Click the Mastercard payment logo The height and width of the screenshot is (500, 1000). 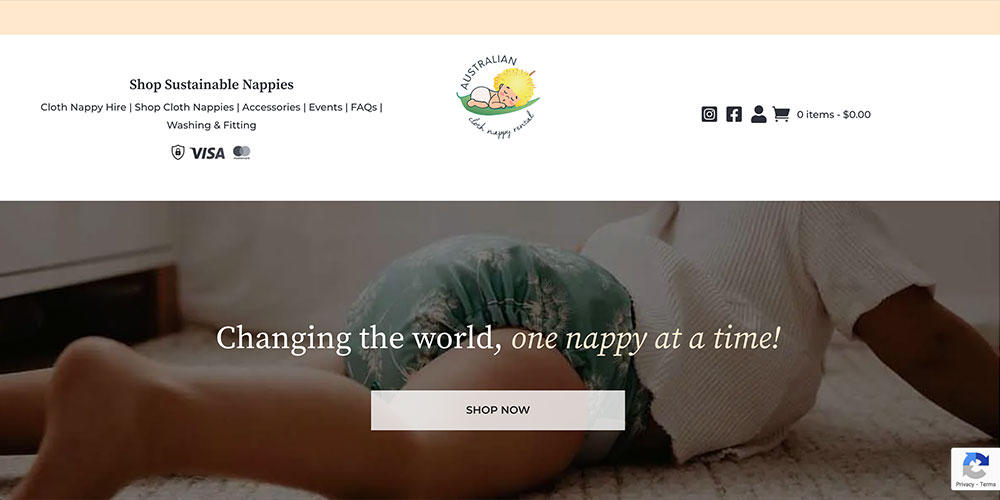pos(242,152)
